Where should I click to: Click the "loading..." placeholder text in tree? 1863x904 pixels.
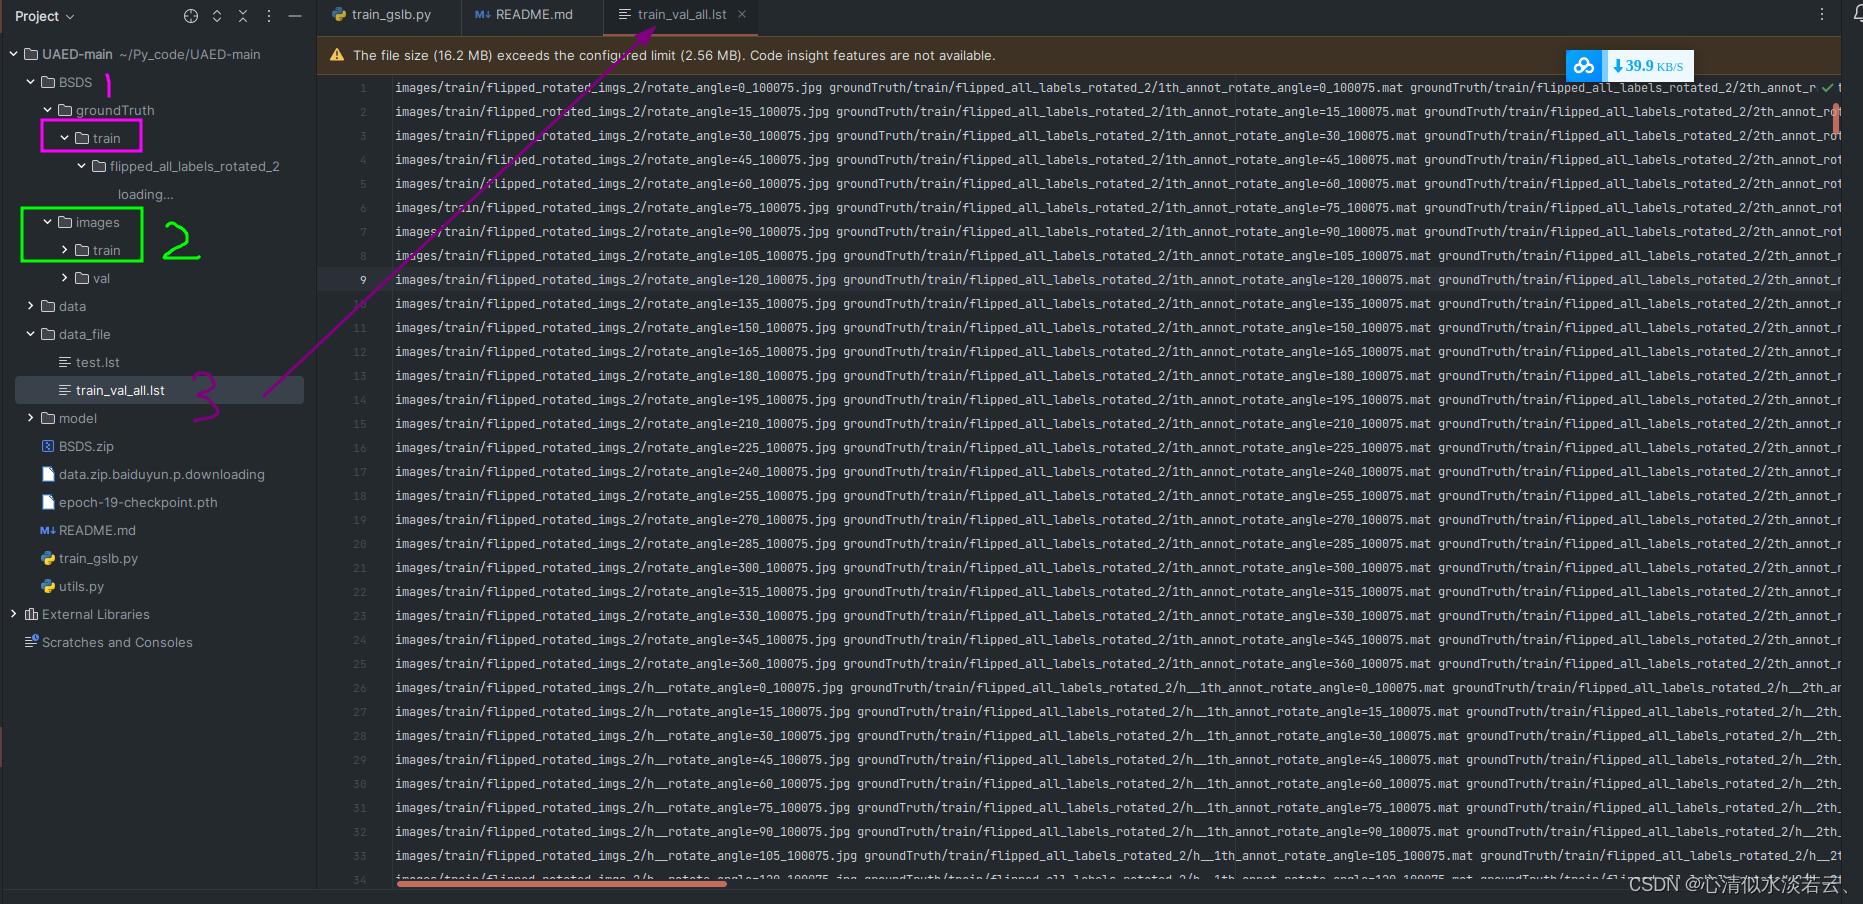tap(145, 194)
